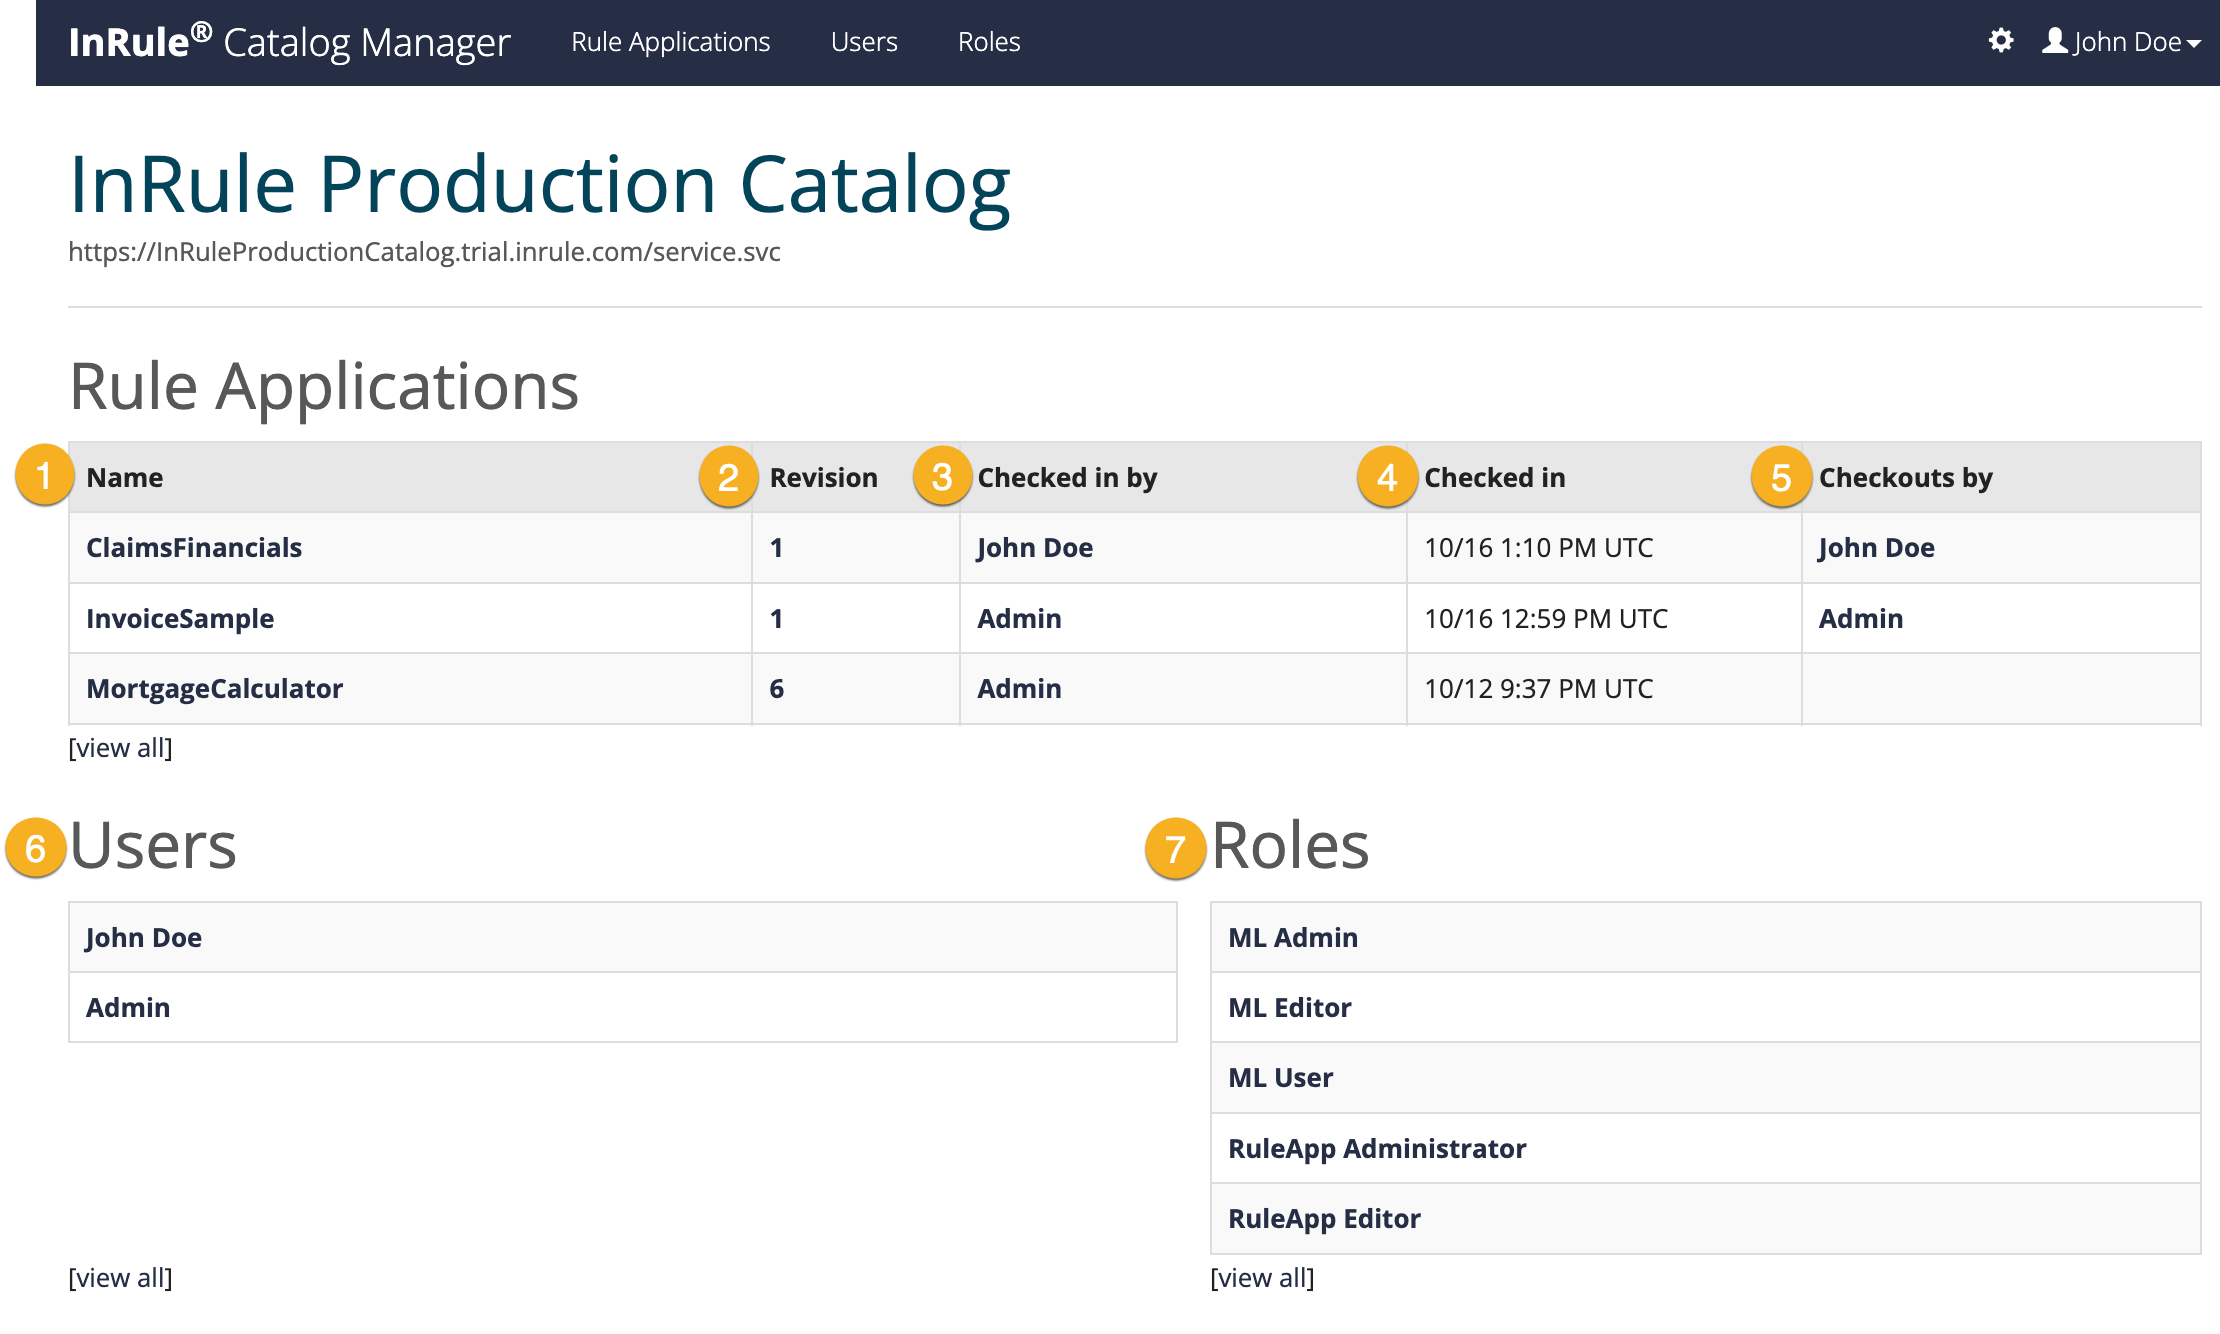Open Rule Applications in top navigation

pos(670,42)
